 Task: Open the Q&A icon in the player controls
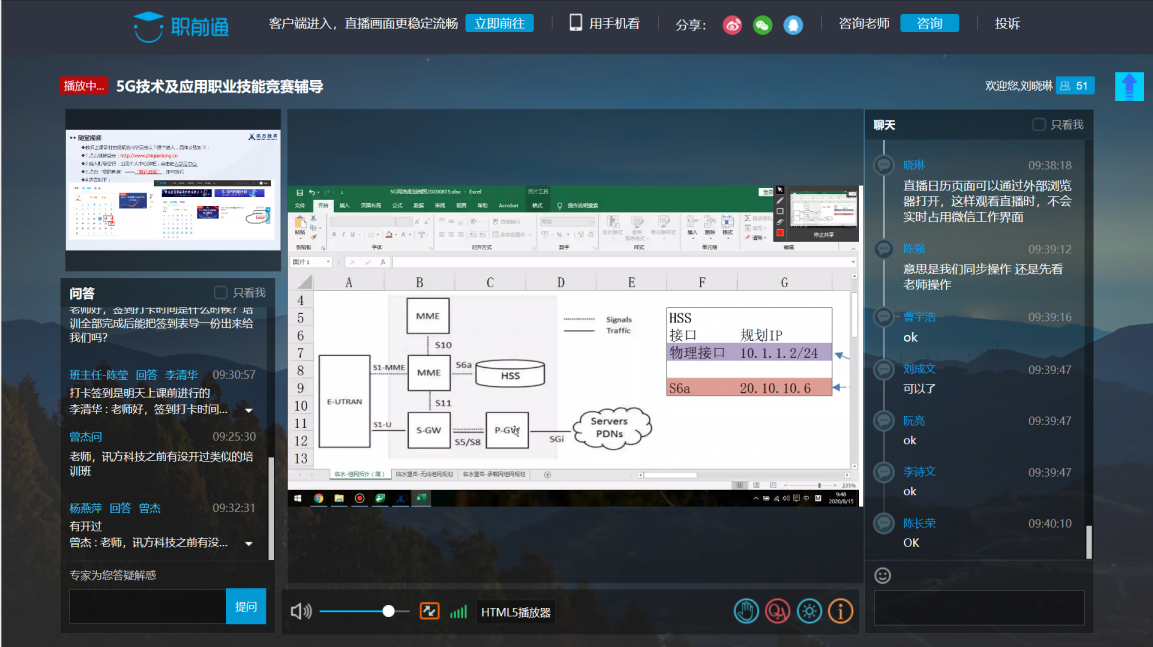(778, 610)
